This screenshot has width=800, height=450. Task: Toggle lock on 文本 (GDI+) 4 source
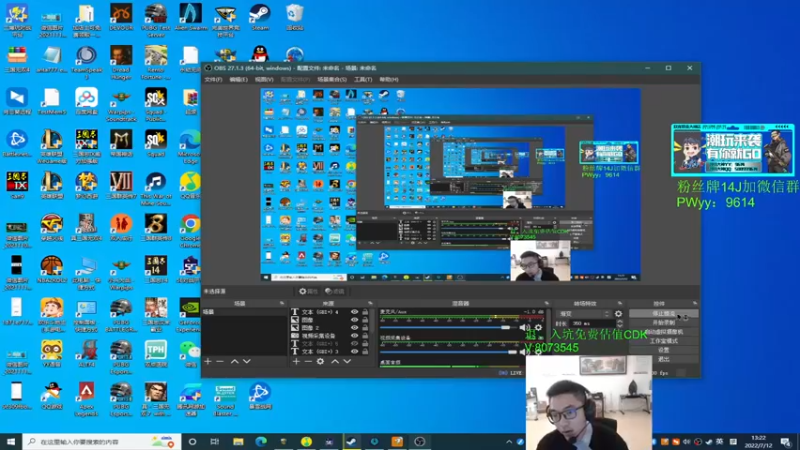[365, 312]
